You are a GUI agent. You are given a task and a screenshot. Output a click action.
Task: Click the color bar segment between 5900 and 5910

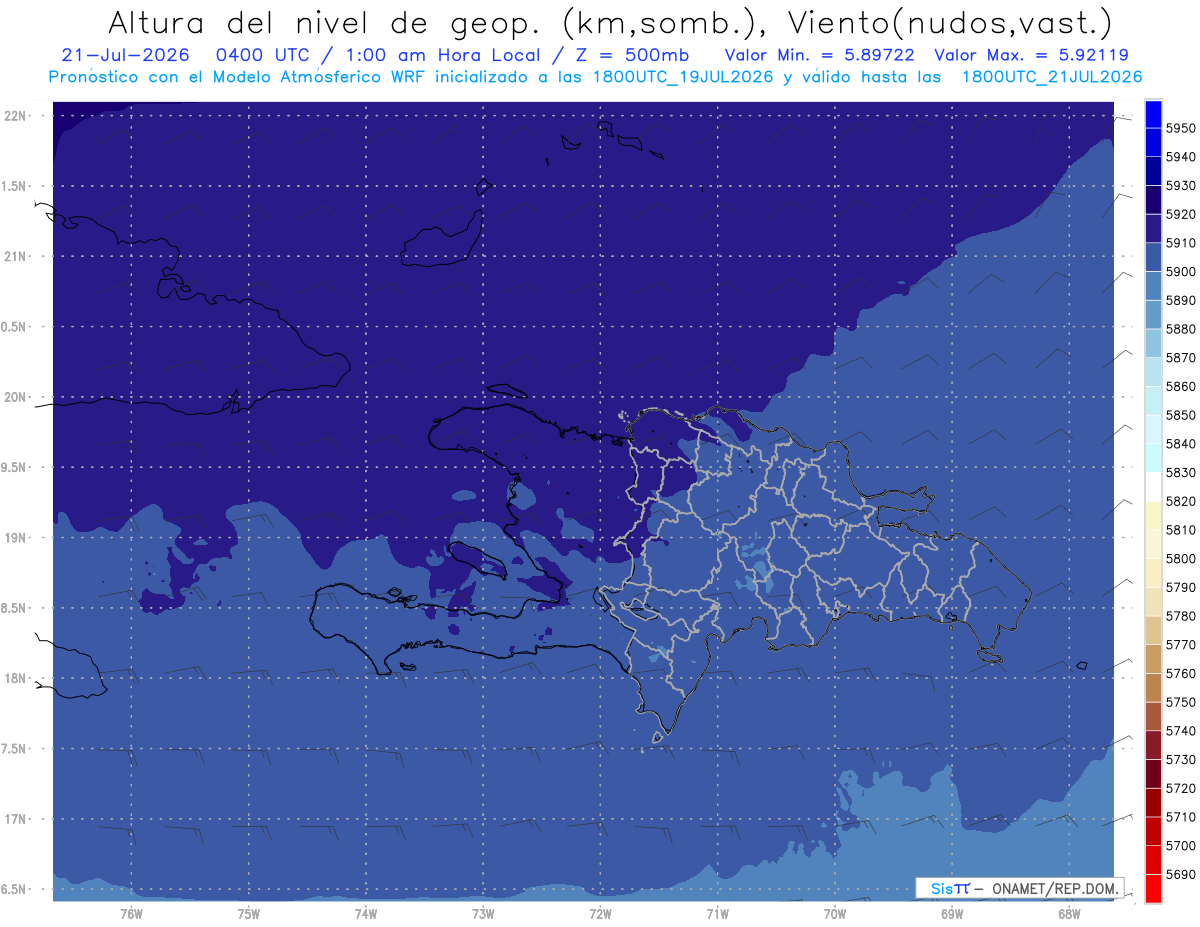tap(1153, 258)
